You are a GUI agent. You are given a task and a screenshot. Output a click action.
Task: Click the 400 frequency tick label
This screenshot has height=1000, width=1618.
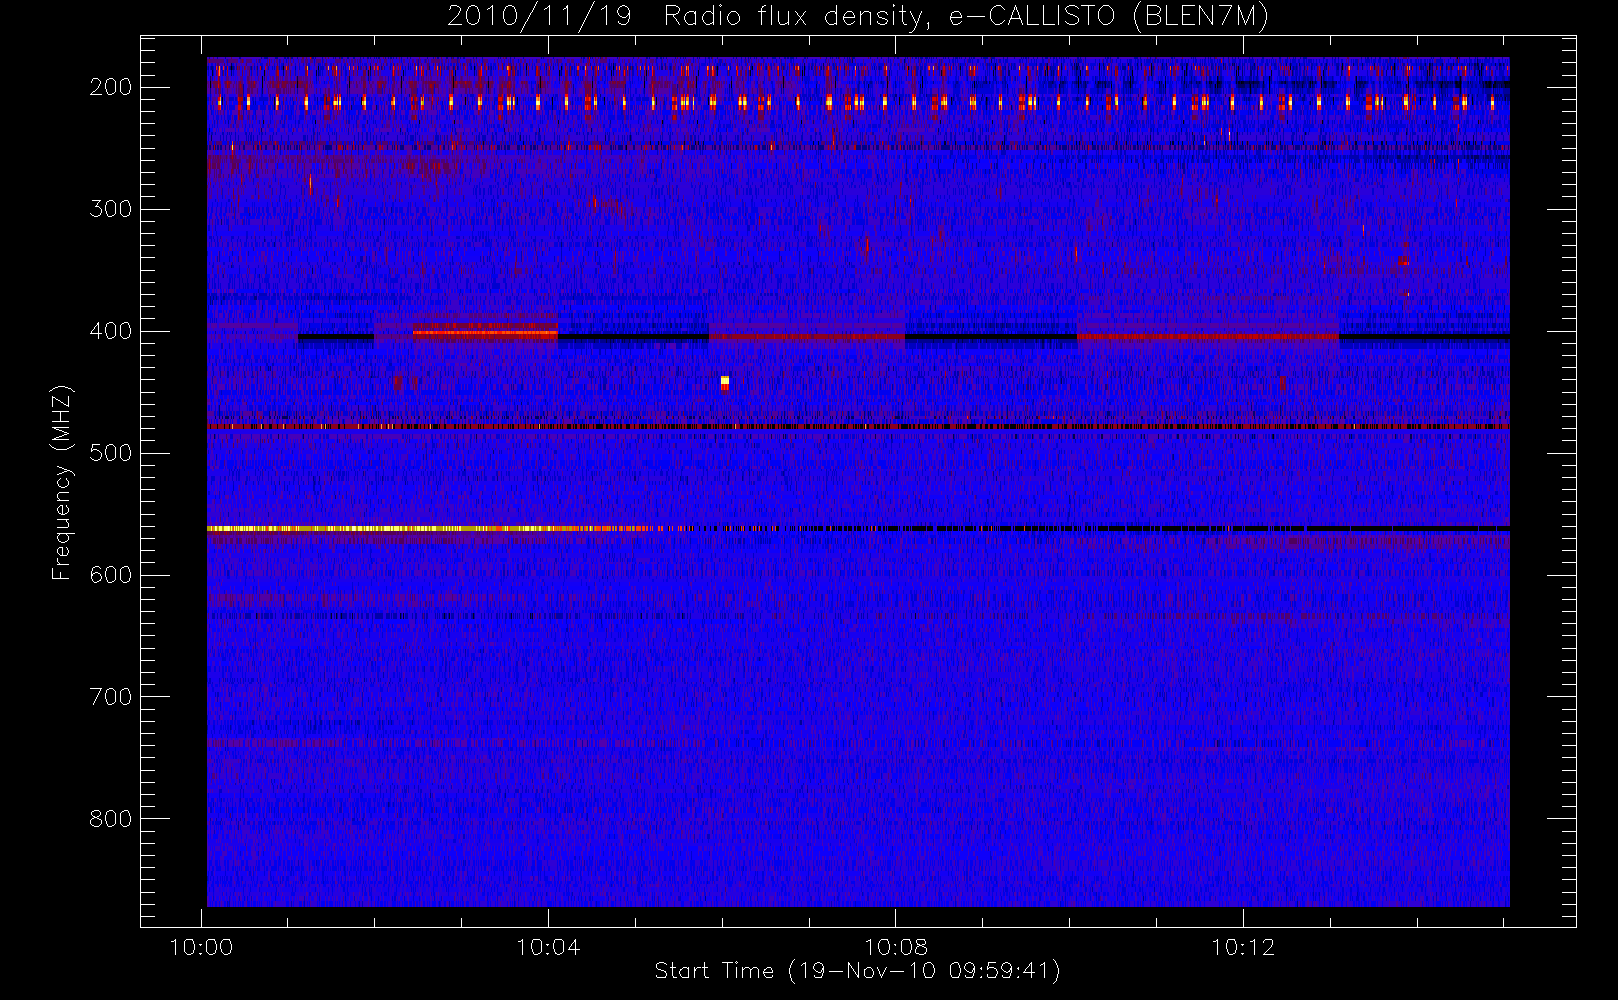[x=111, y=331]
